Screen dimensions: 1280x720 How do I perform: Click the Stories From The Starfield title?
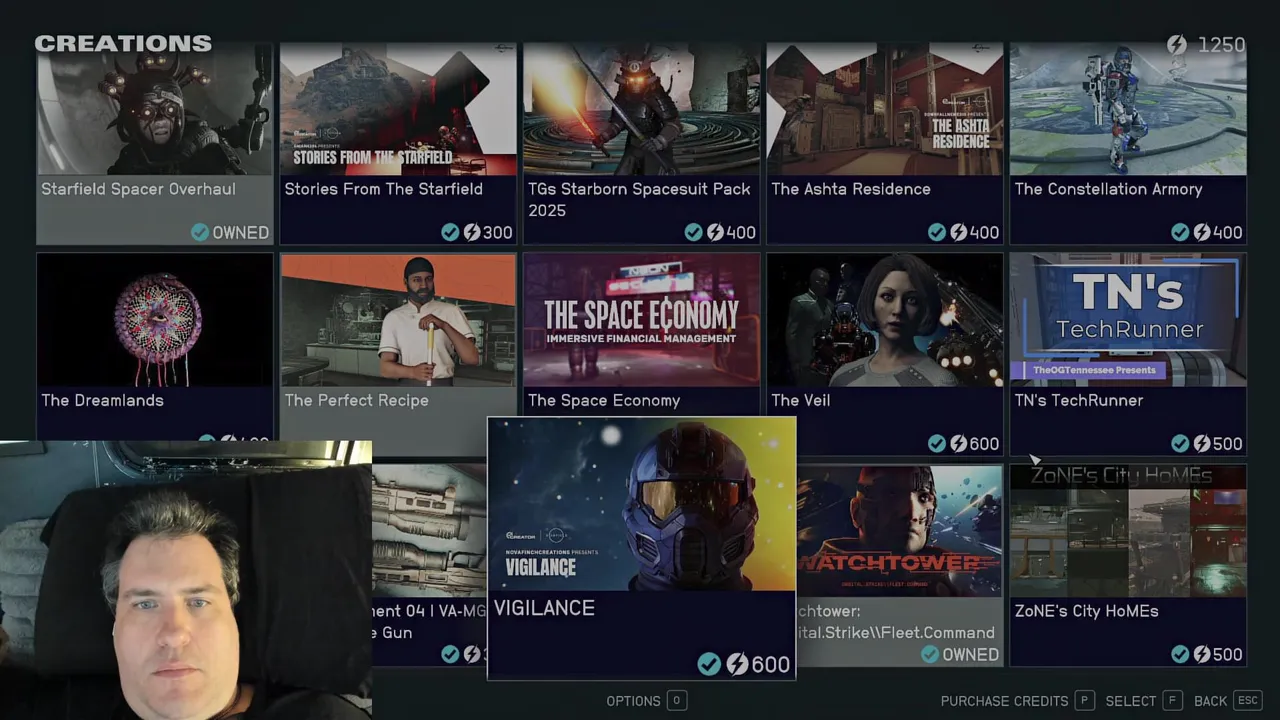[x=383, y=189]
